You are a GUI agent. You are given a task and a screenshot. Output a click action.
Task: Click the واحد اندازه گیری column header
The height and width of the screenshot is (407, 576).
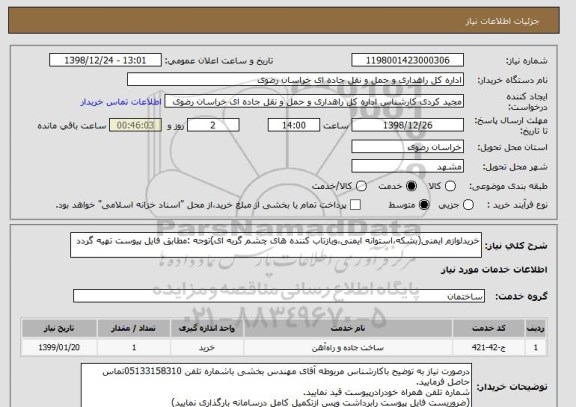point(207,328)
